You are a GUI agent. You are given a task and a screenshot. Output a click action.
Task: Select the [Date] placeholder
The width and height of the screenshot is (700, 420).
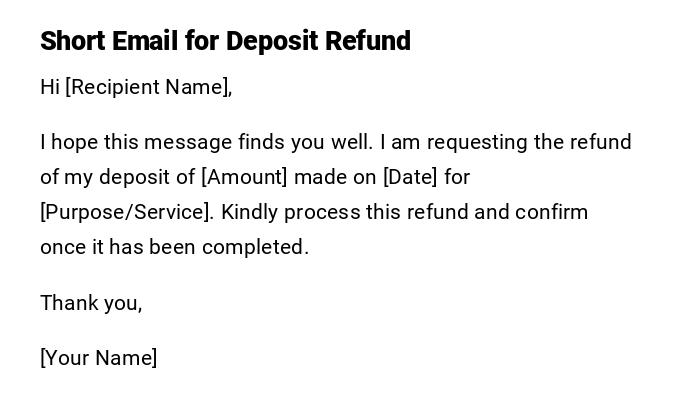(x=410, y=177)
